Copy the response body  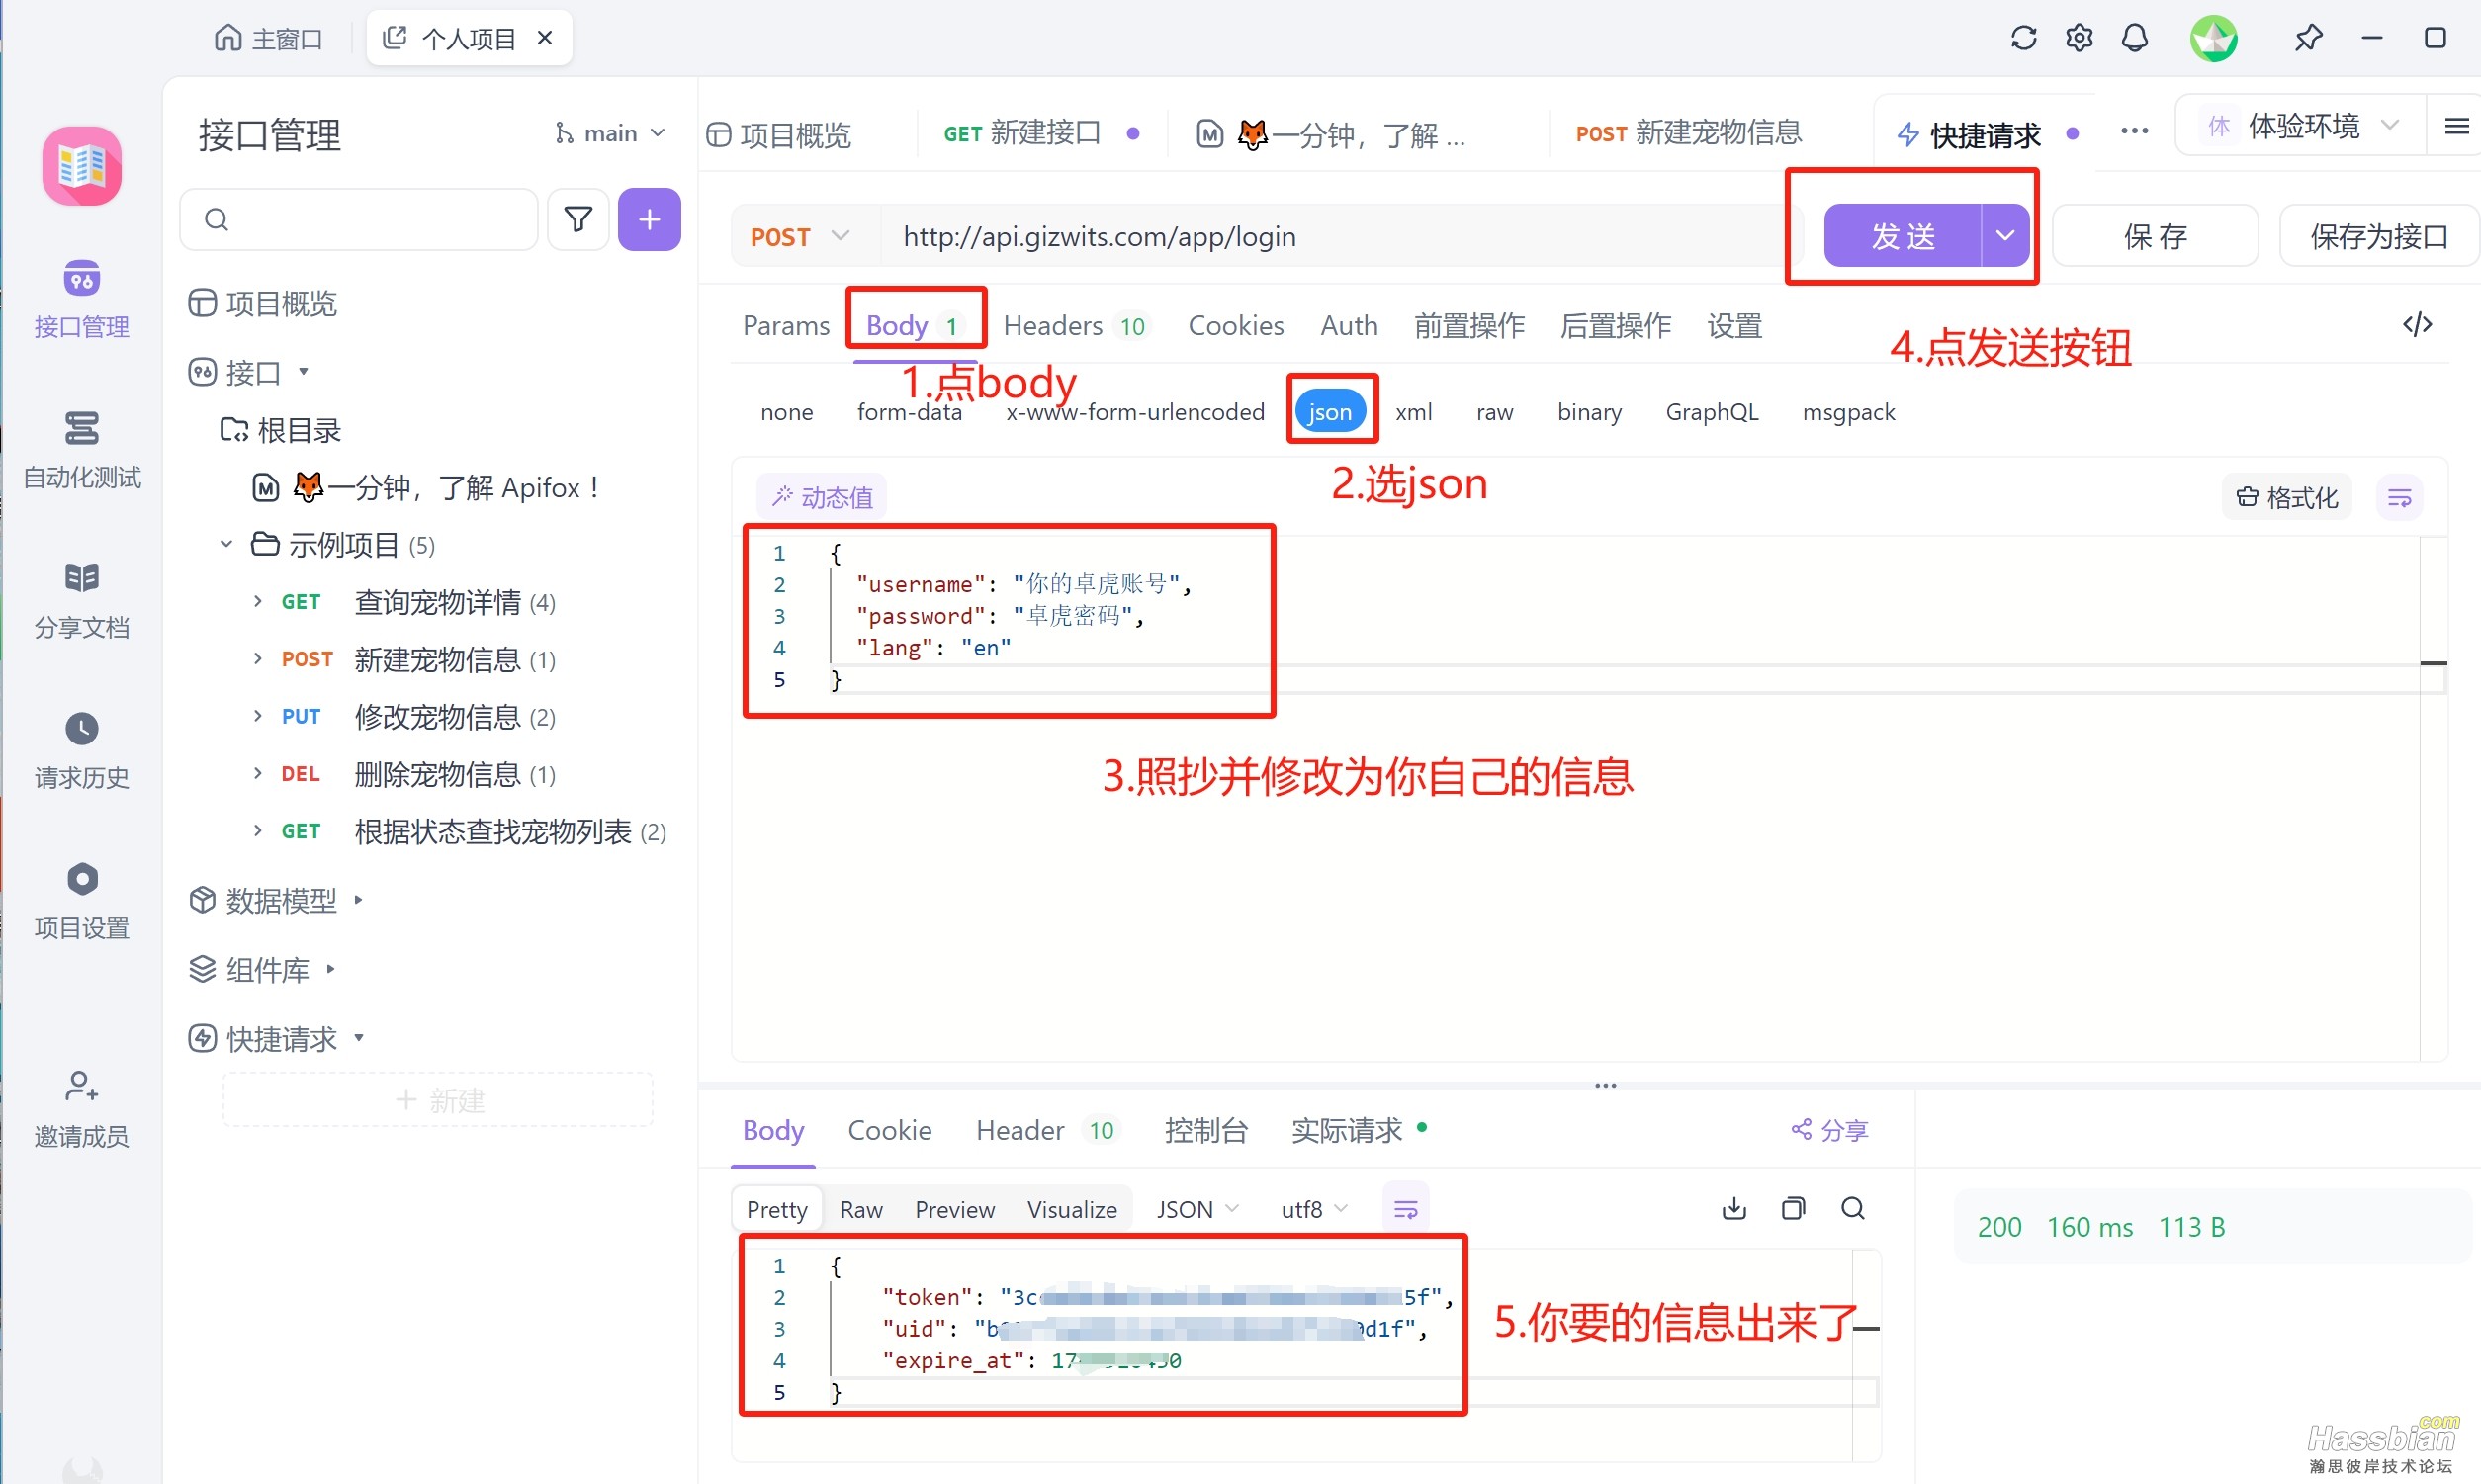(x=1793, y=1208)
